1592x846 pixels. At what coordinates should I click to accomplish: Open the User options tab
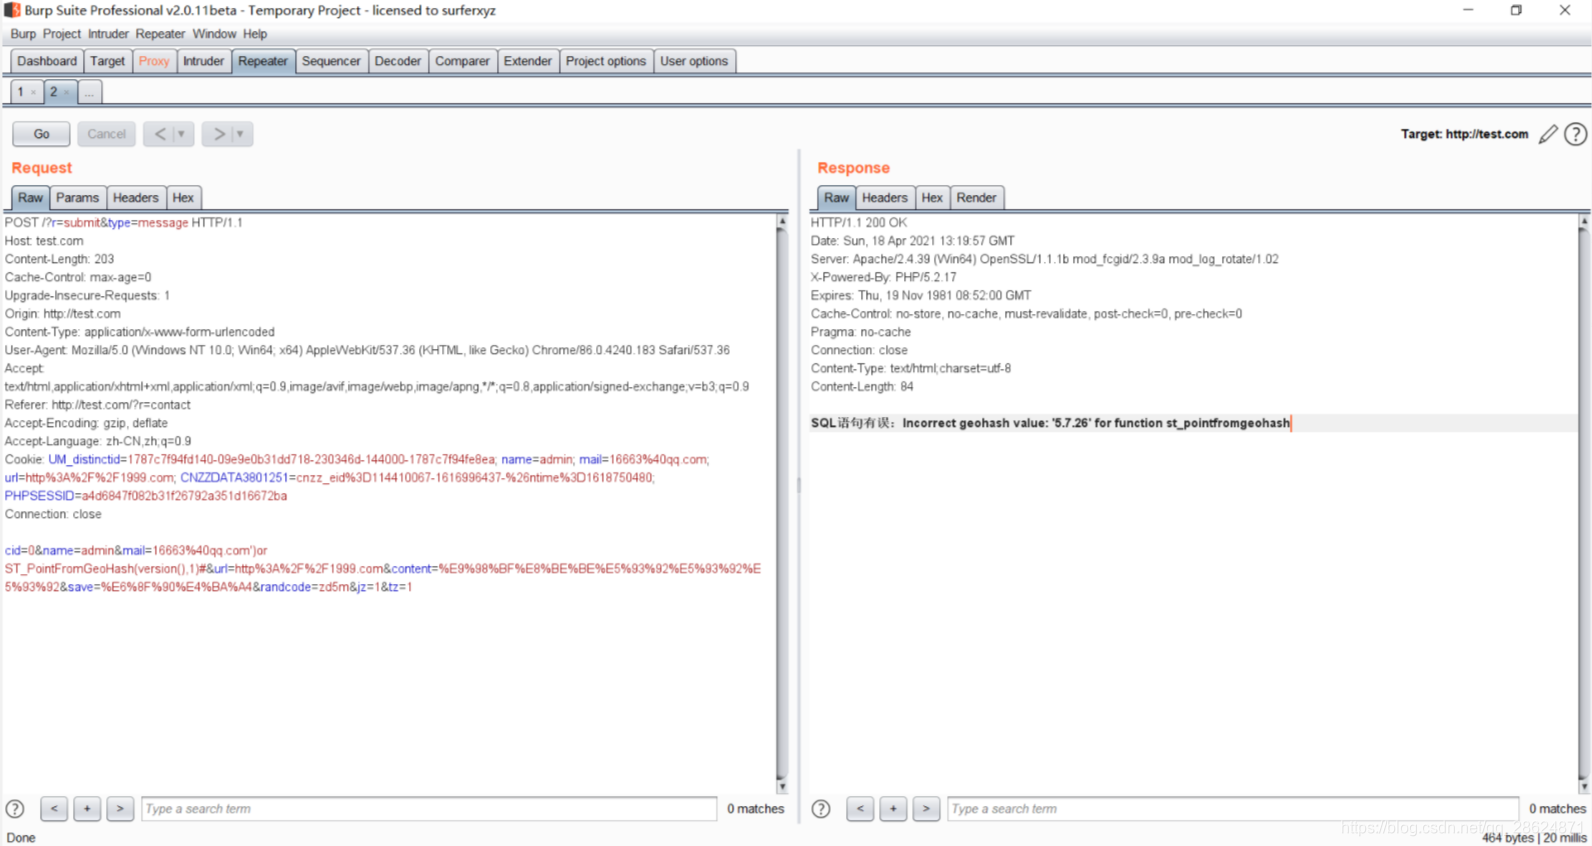694,61
